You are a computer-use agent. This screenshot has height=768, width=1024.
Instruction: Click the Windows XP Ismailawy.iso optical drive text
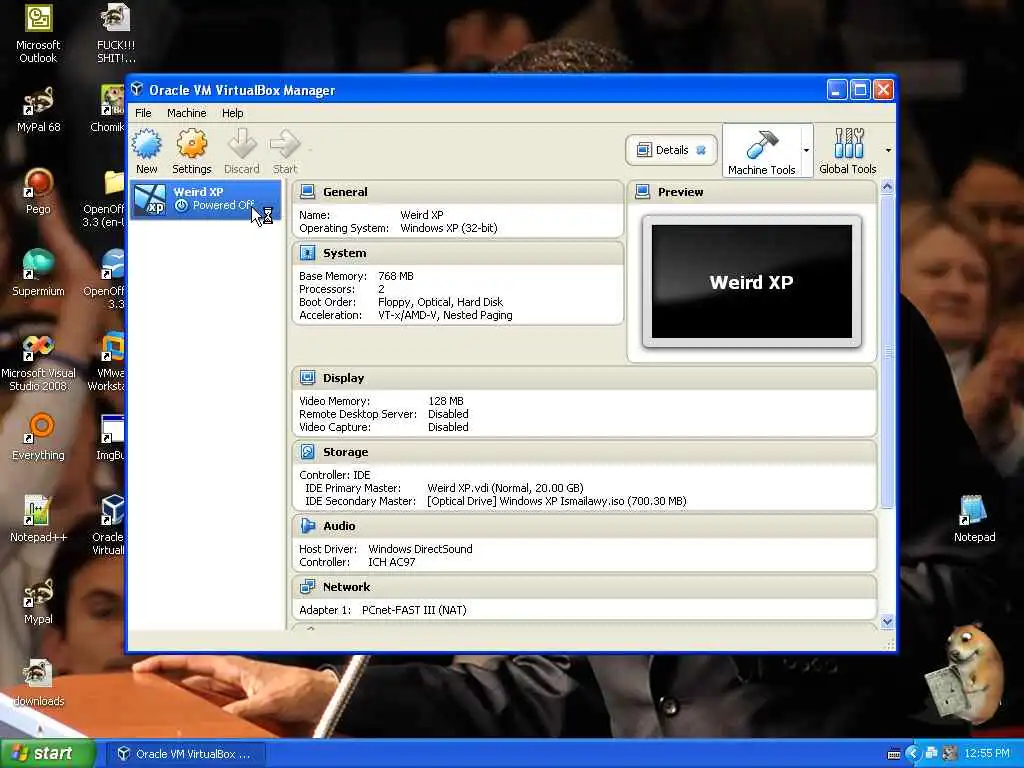coord(556,501)
